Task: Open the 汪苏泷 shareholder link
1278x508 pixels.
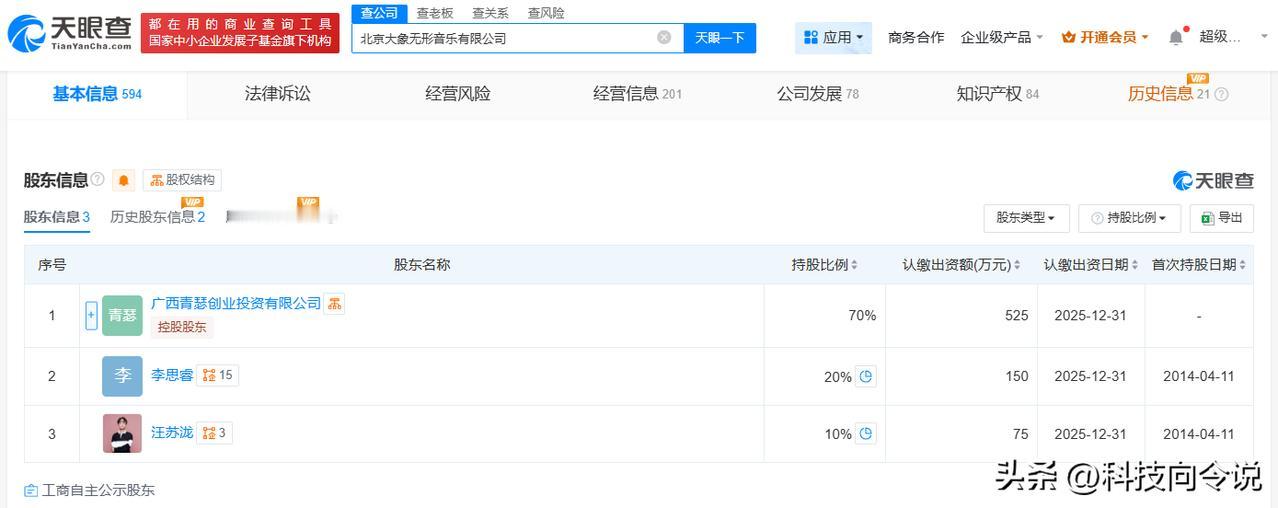Action: [x=172, y=433]
